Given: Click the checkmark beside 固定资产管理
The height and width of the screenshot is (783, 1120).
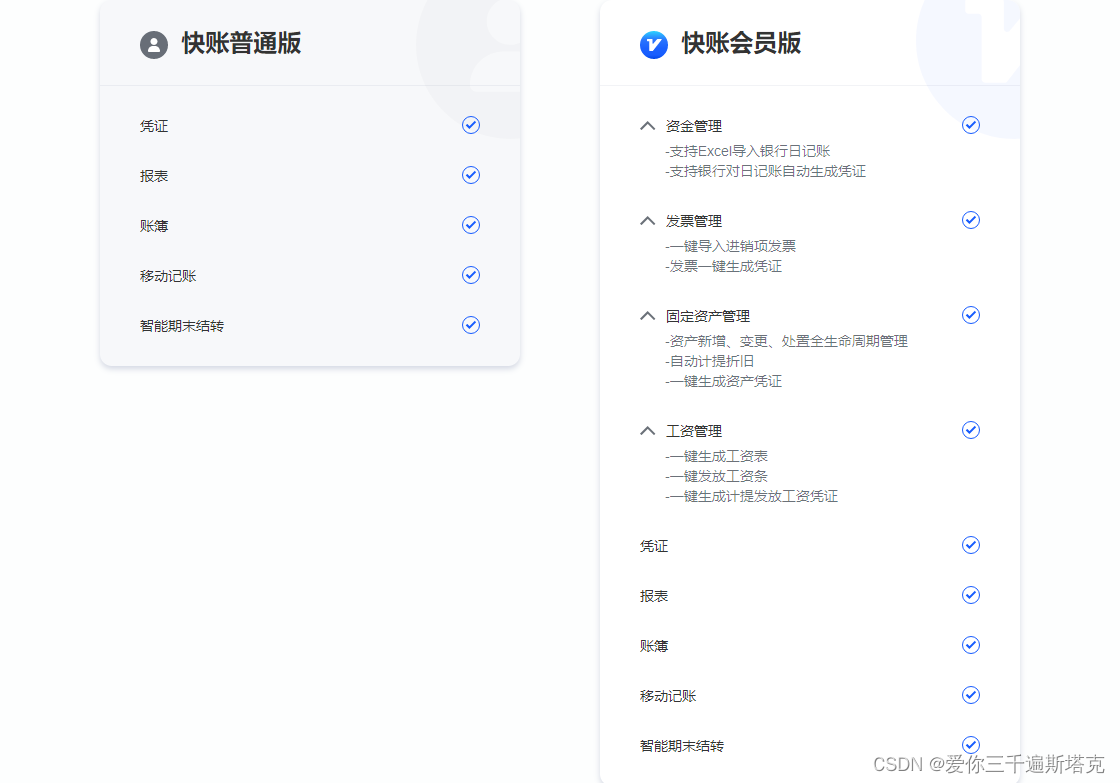Looking at the screenshot, I should click(x=971, y=315).
